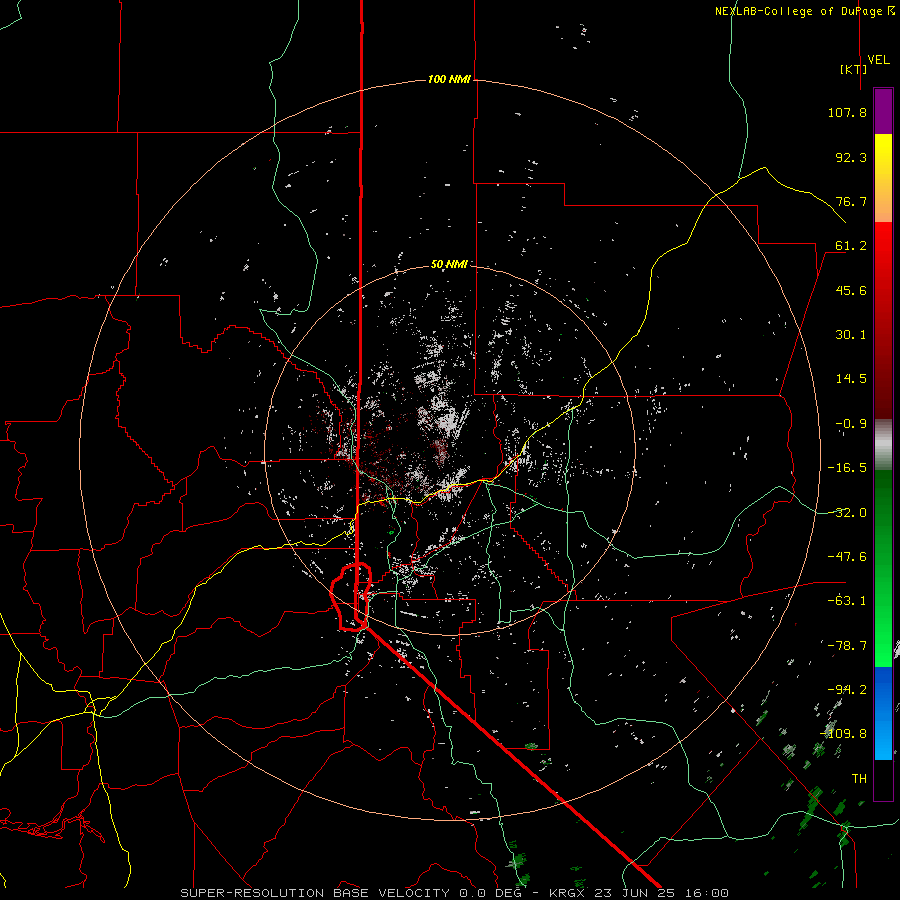Click the yellow segment of the color bar
This screenshot has height=900, width=900.
pos(883,178)
